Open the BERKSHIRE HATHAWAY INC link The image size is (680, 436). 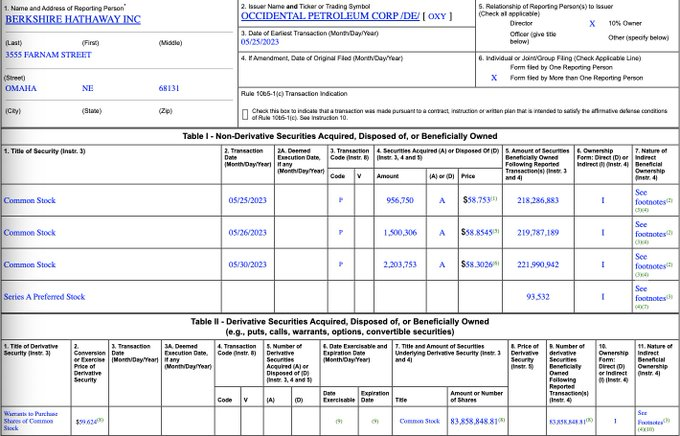(73, 20)
